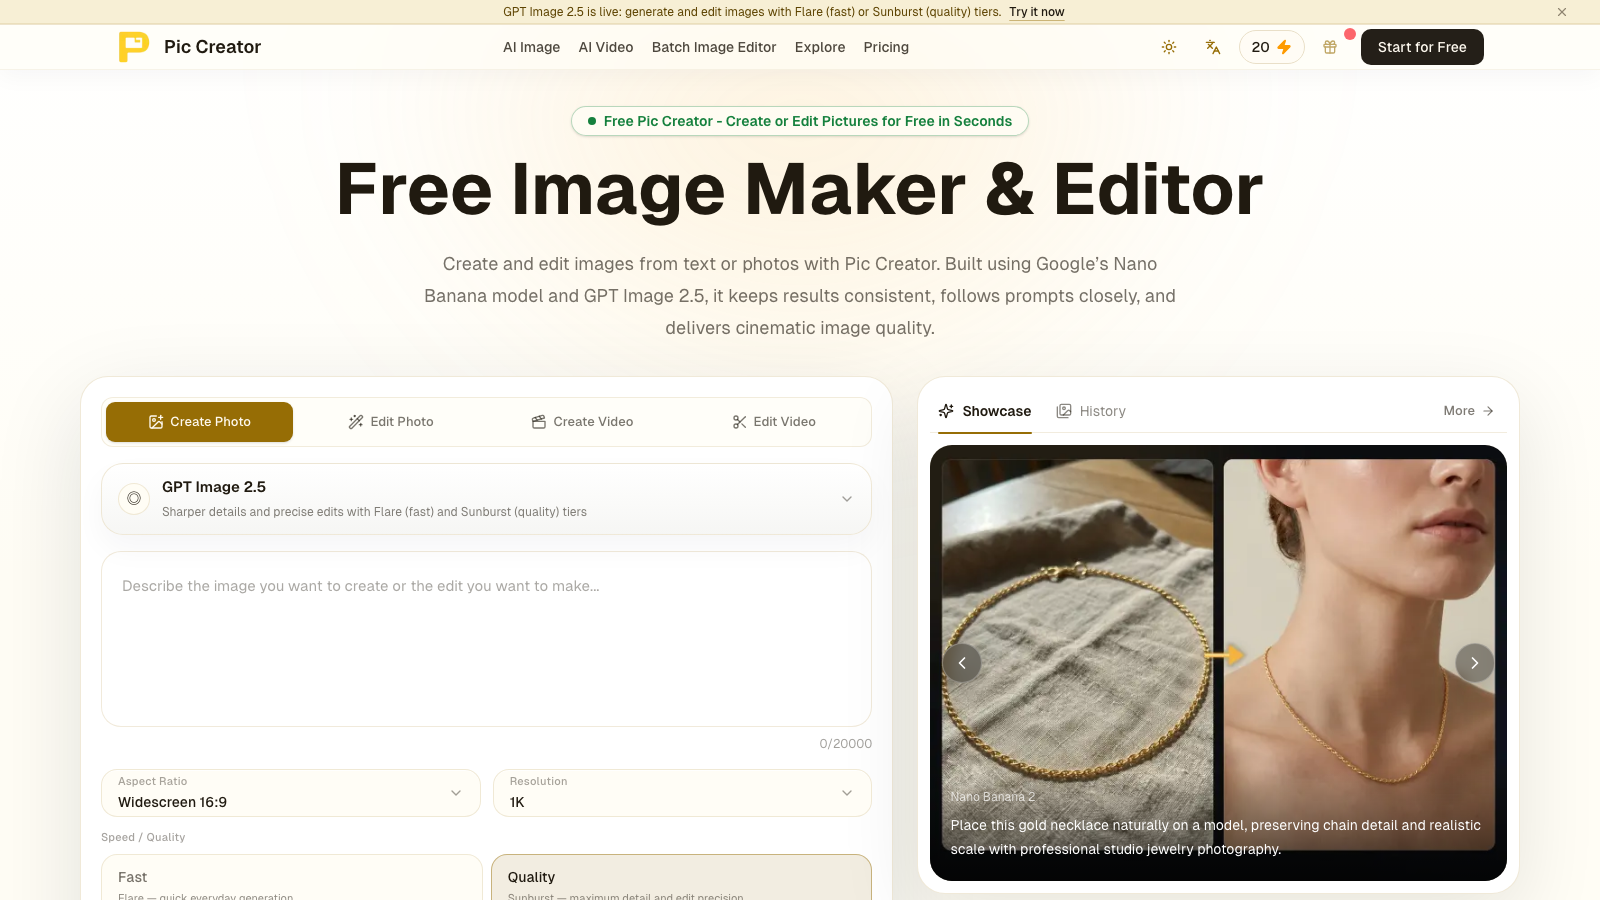
Task: Select the Quality option
Action: pyautogui.click(x=681, y=878)
